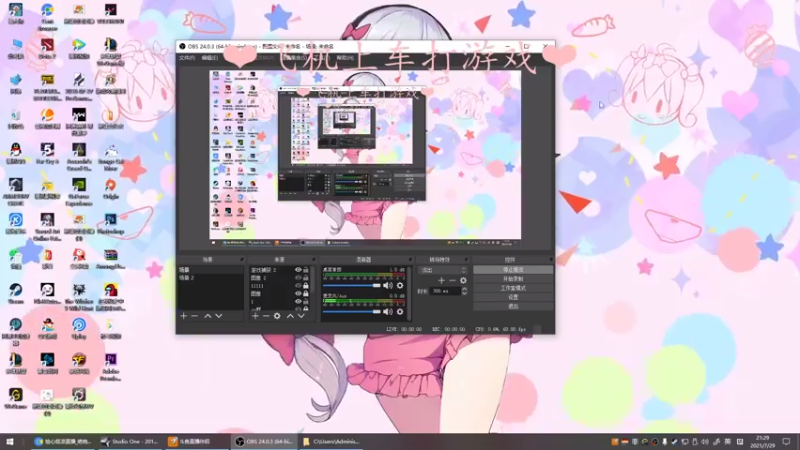Open the 文件(F) menu in OBS
This screenshot has height=450, width=800.
(x=187, y=58)
